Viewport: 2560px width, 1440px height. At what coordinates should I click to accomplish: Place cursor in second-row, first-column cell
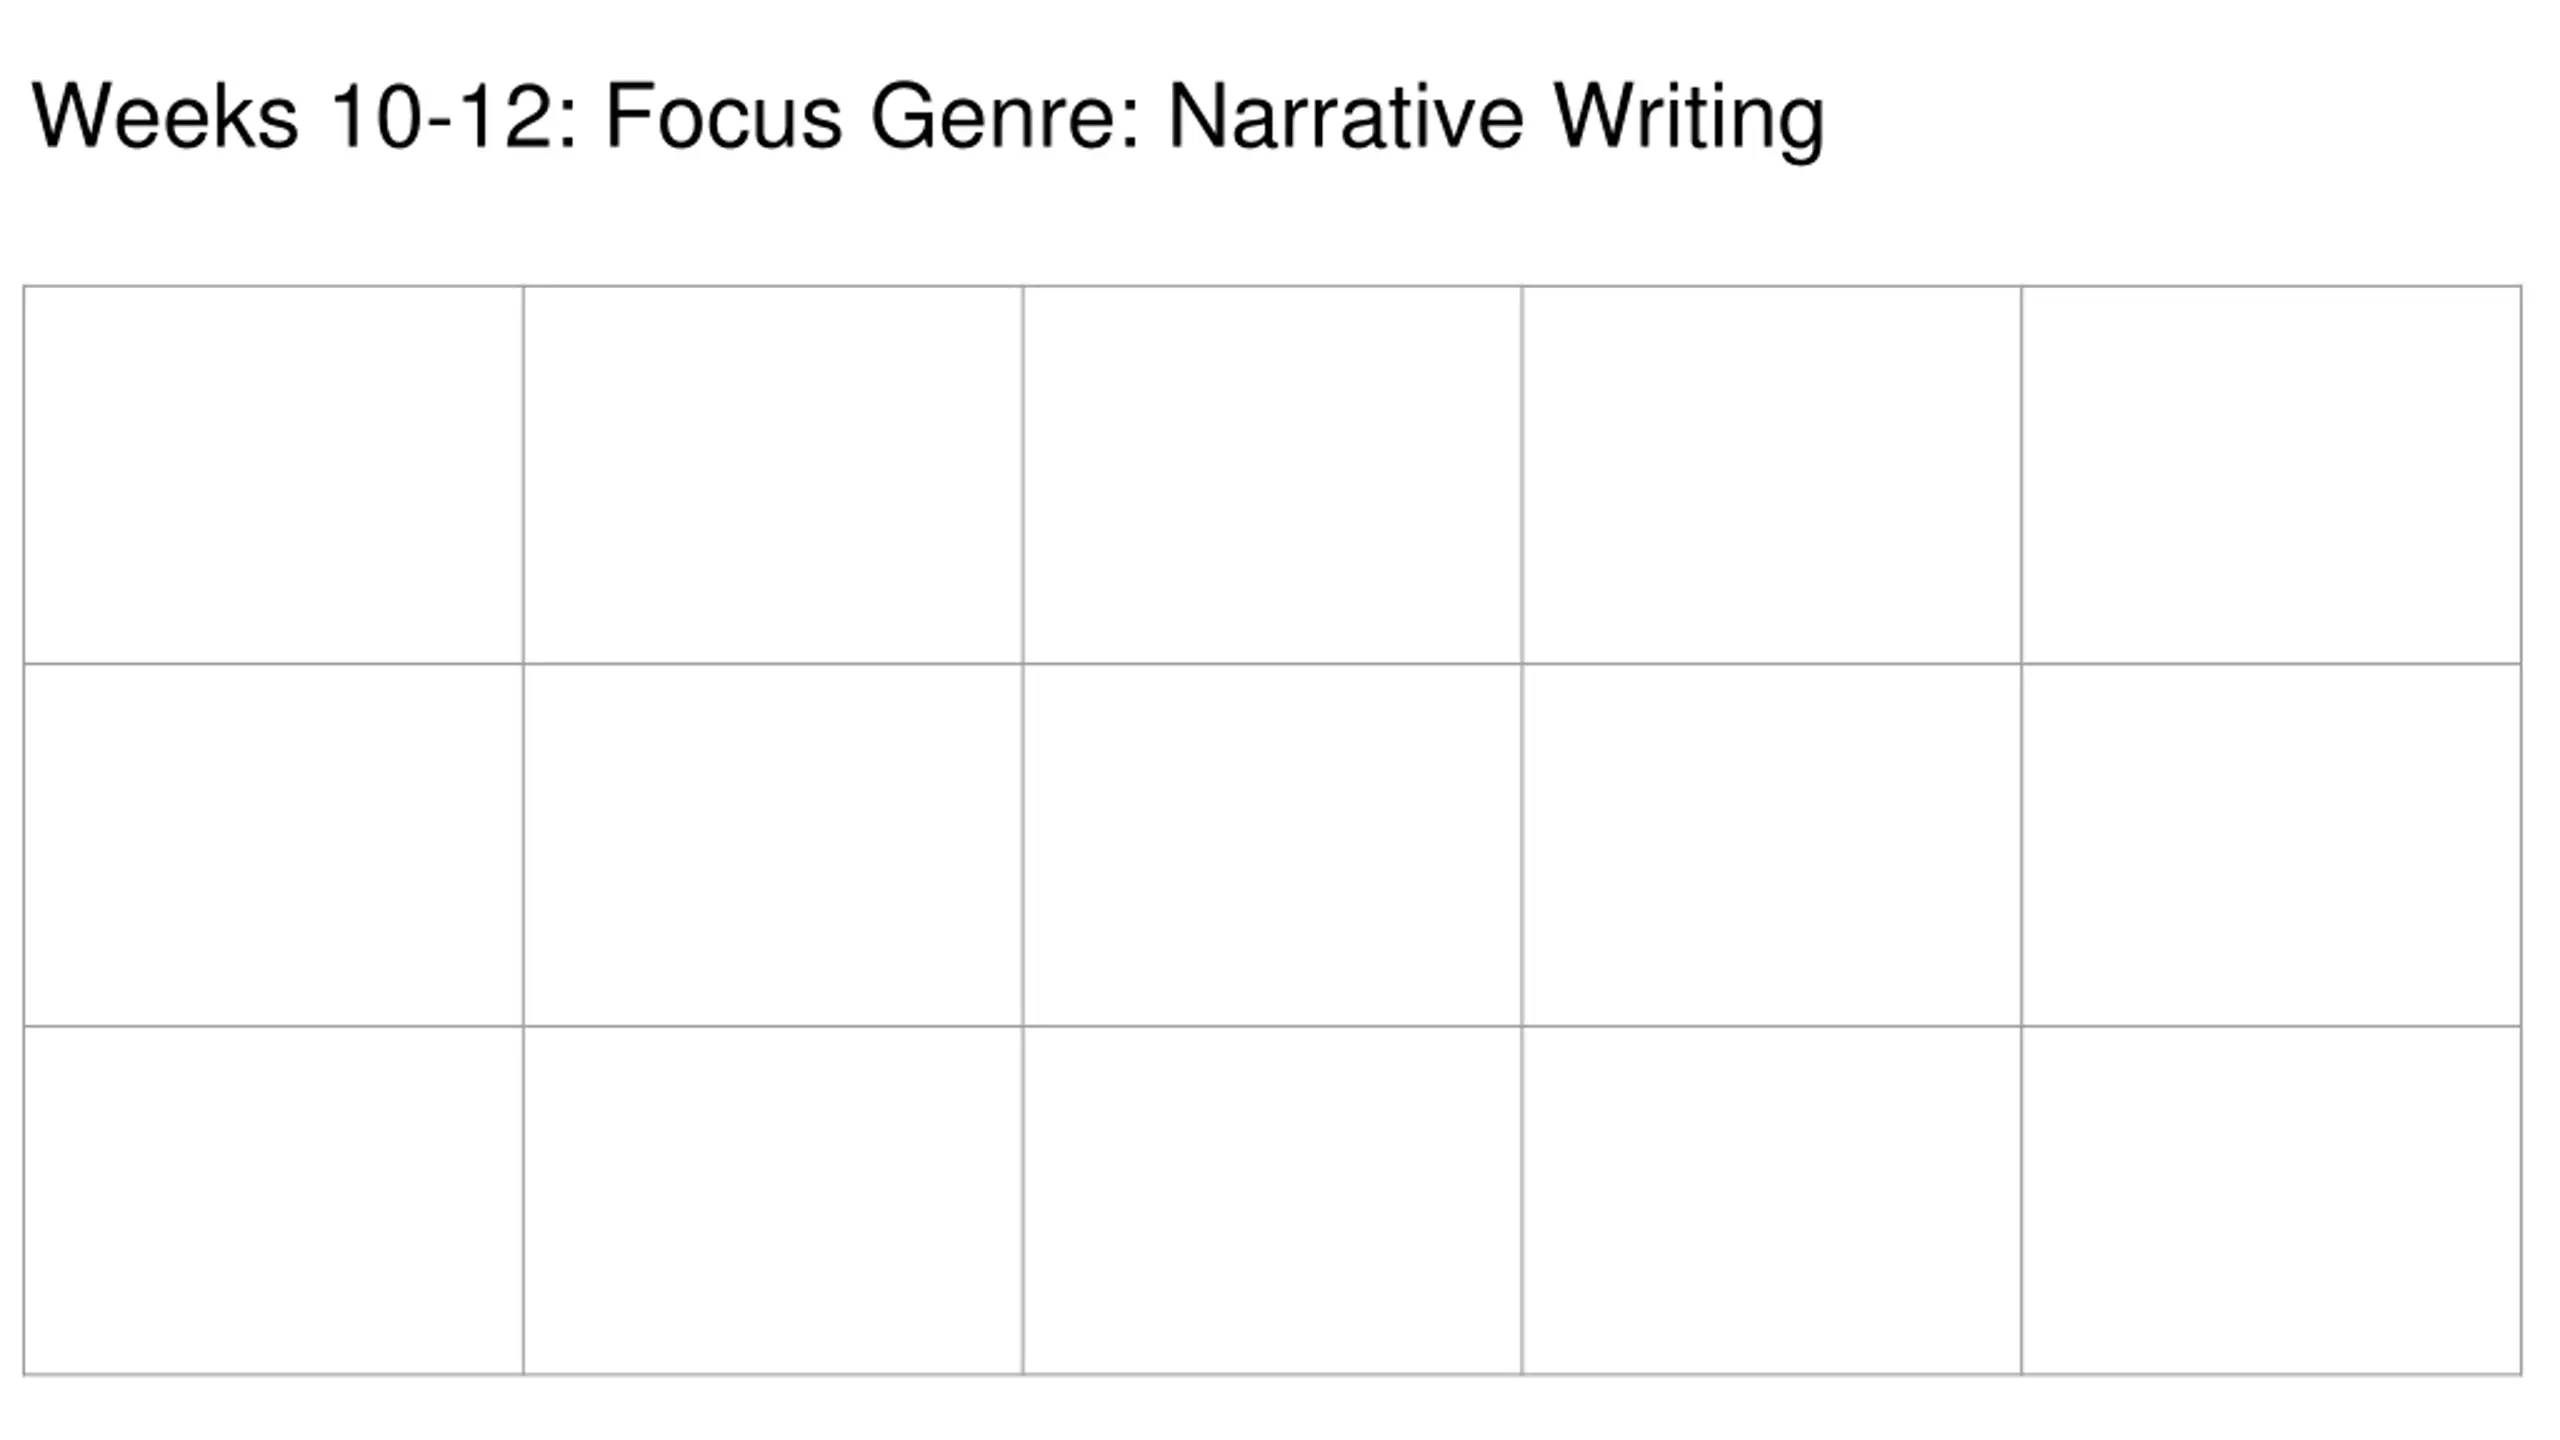tap(273, 844)
